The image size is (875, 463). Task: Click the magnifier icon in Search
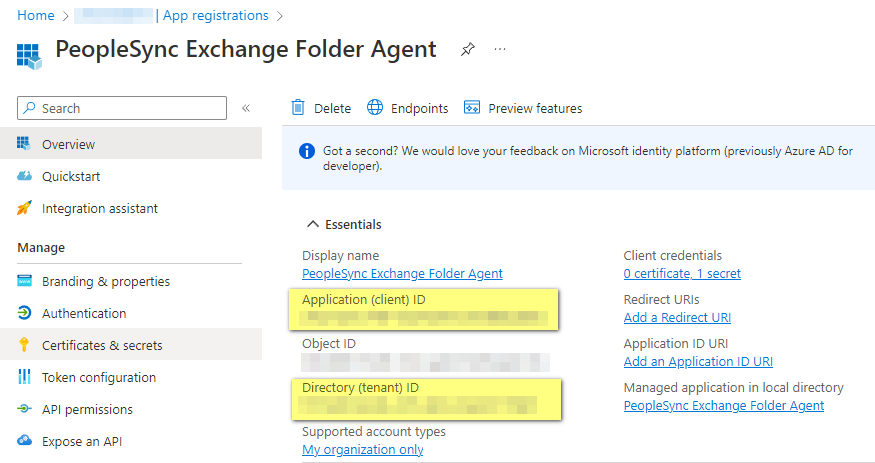click(x=30, y=108)
